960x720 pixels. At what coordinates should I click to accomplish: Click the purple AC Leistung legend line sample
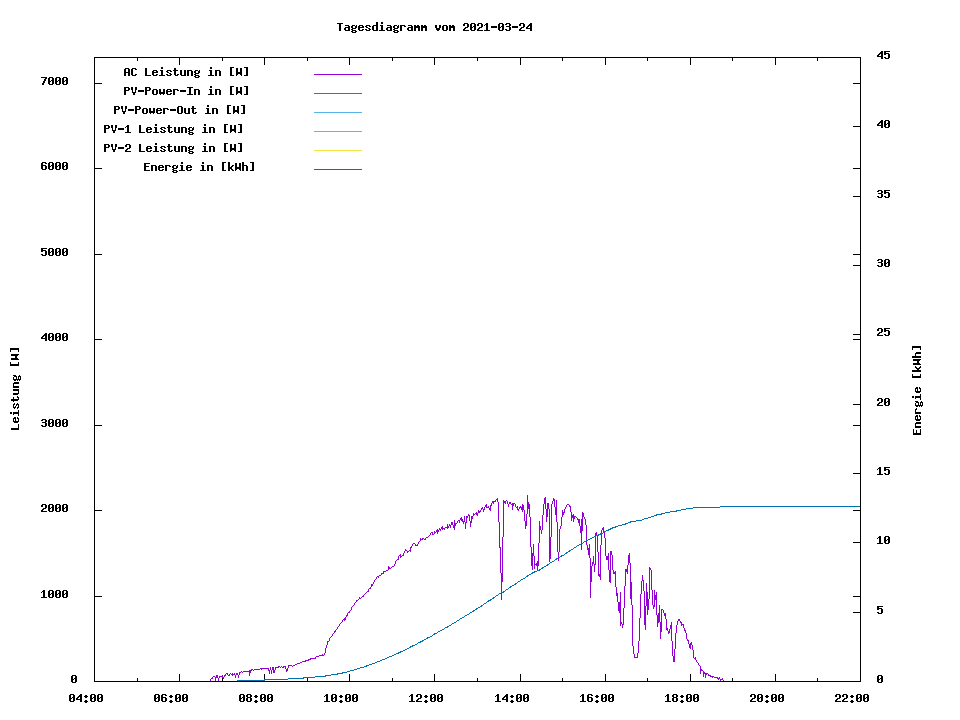(337, 74)
